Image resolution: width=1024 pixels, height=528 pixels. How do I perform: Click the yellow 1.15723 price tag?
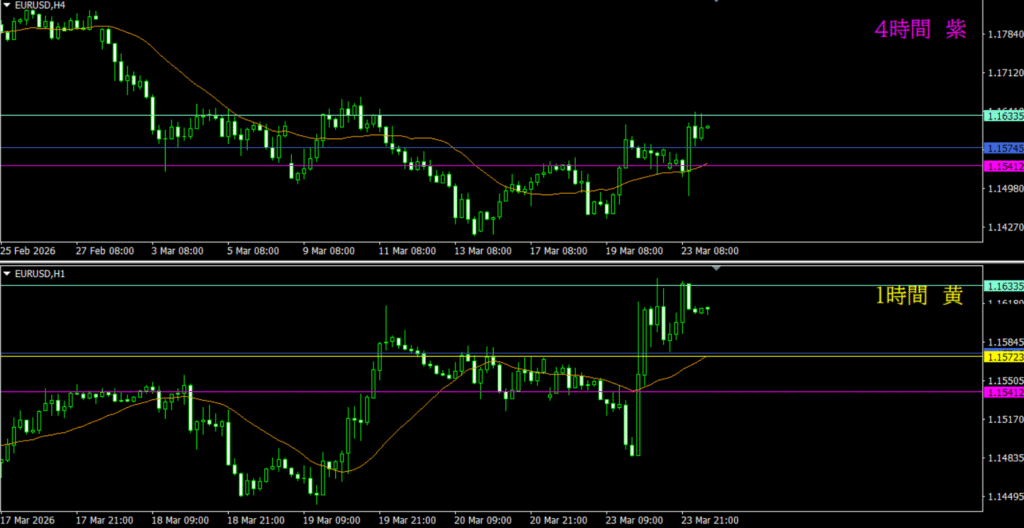tap(1003, 357)
